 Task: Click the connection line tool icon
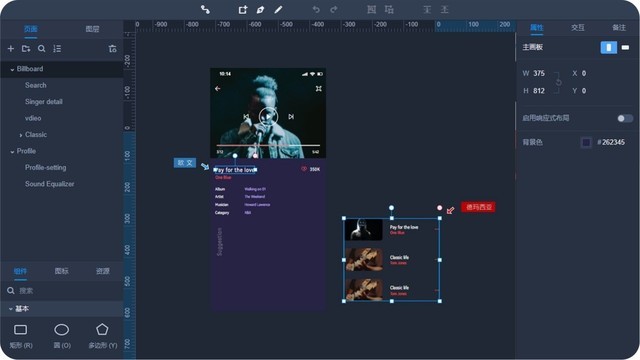205,9
